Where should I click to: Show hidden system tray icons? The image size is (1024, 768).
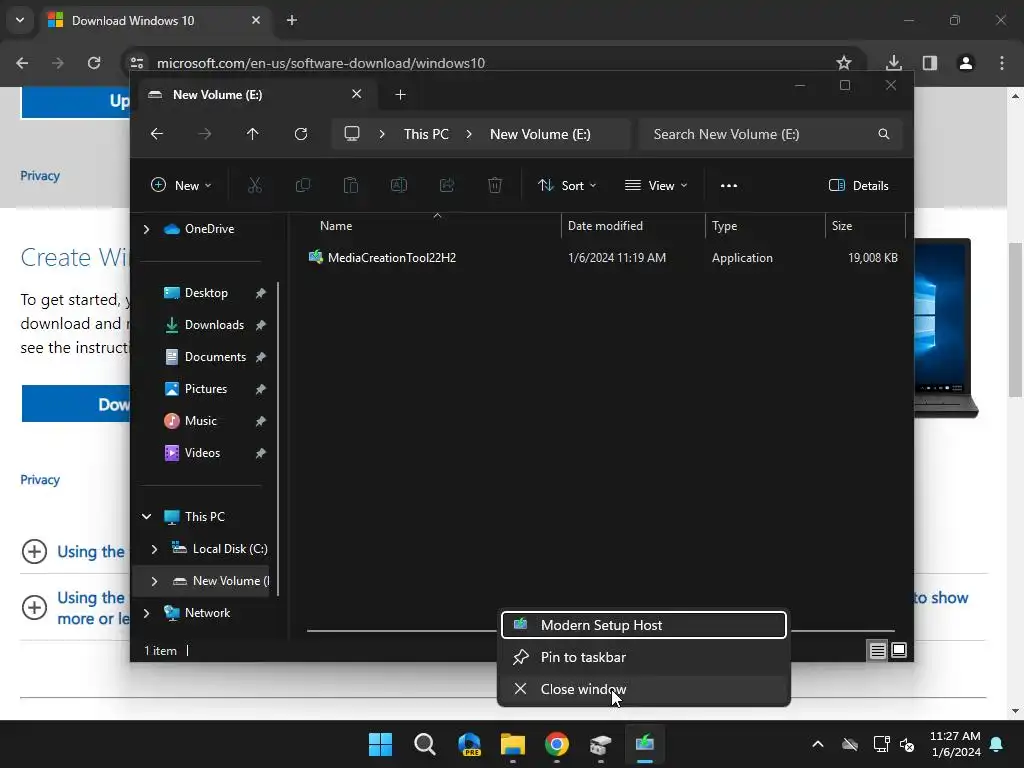coord(818,744)
